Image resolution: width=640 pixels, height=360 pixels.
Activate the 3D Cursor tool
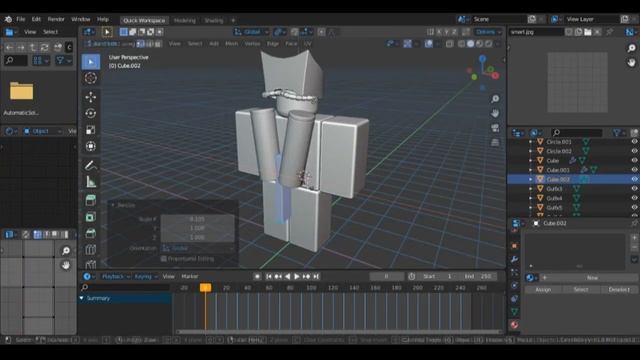tap(91, 78)
